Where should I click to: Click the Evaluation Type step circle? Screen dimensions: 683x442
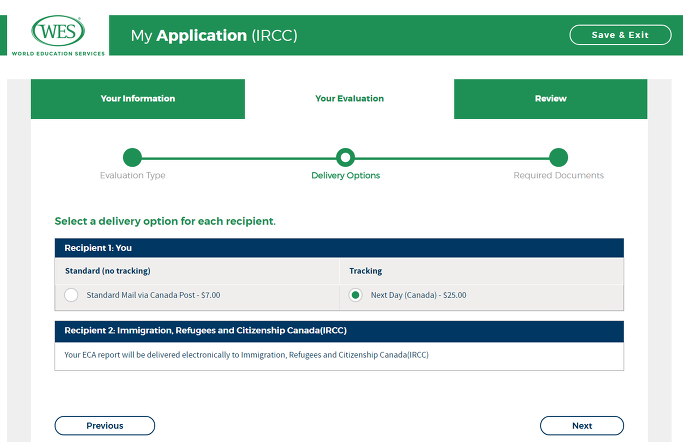tap(132, 158)
